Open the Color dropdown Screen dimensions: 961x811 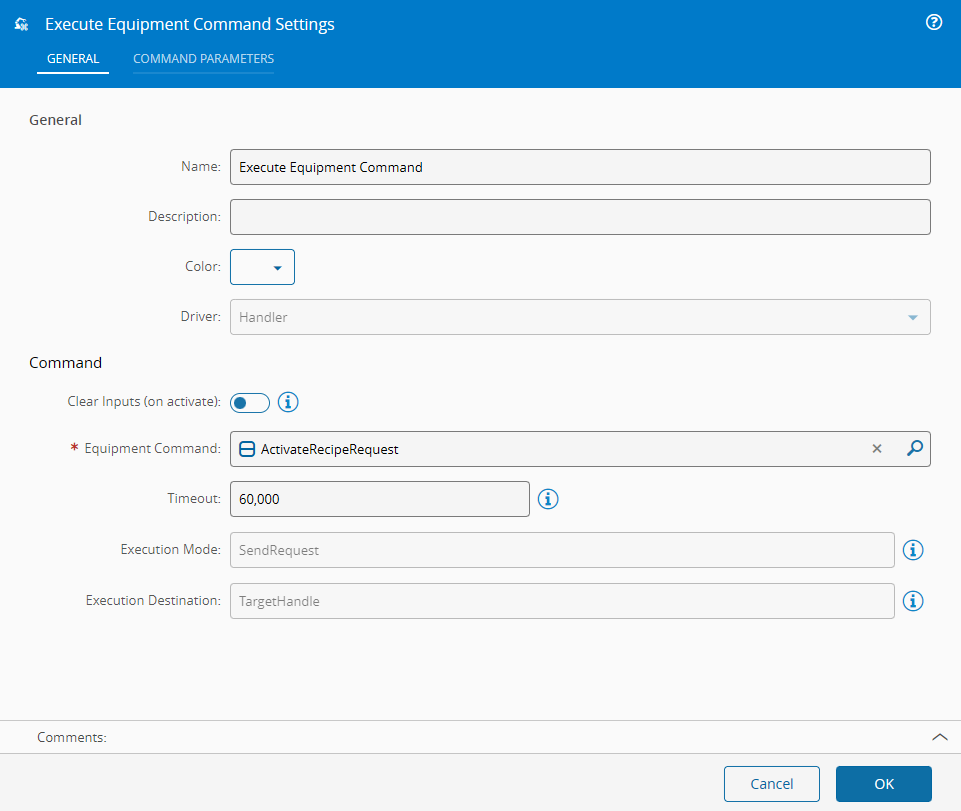pos(278,267)
